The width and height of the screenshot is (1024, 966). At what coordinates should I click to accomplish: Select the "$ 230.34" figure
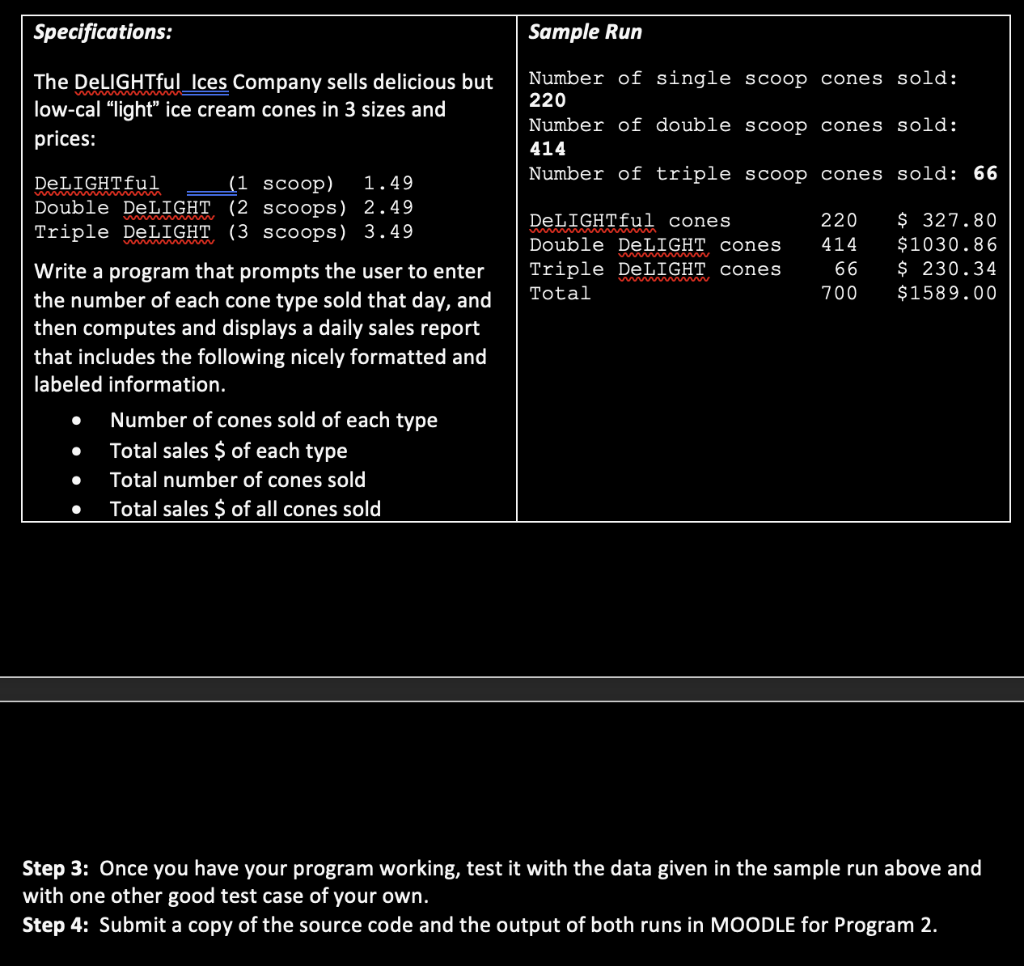[x=946, y=268]
